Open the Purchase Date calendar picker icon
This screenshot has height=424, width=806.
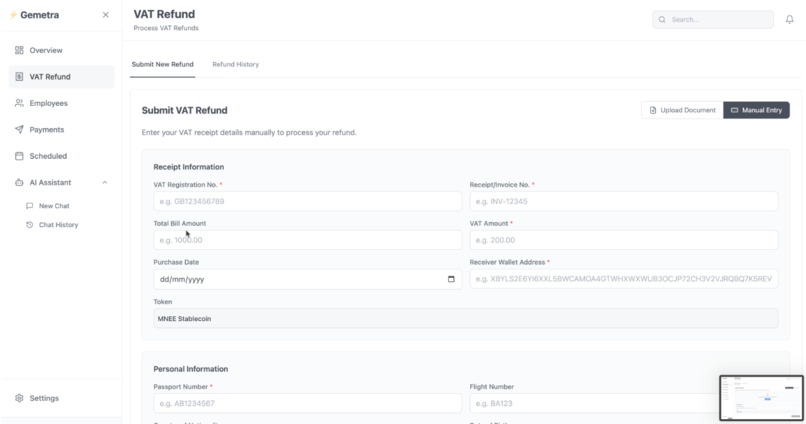click(x=451, y=279)
